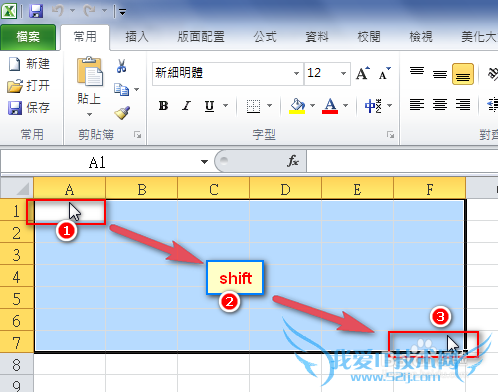Click the Copy icon
The image size is (498, 392).
coord(121,89)
